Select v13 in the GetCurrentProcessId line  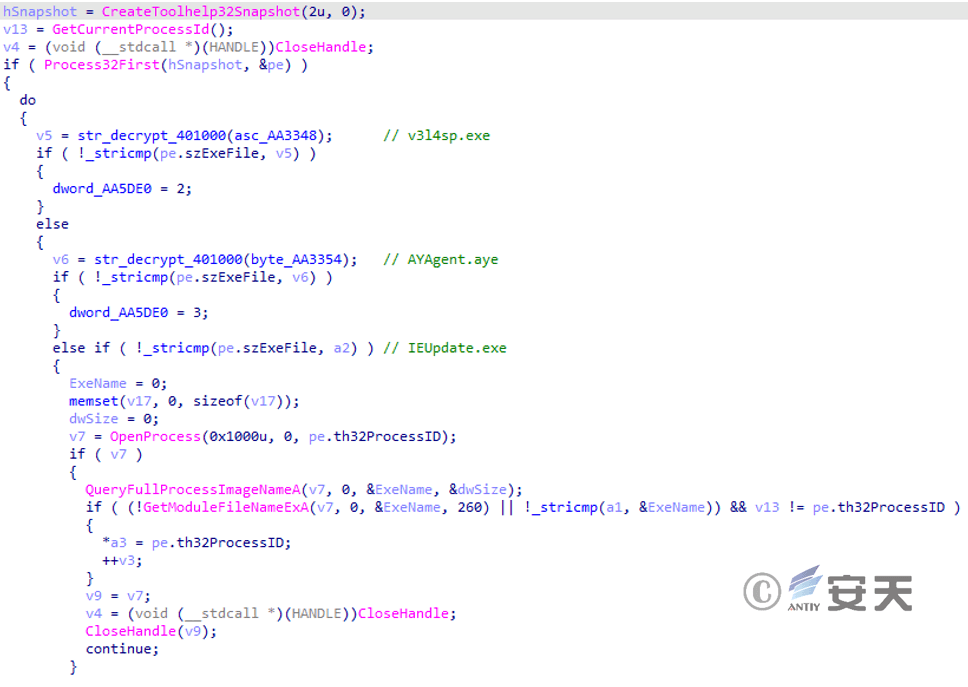point(15,29)
